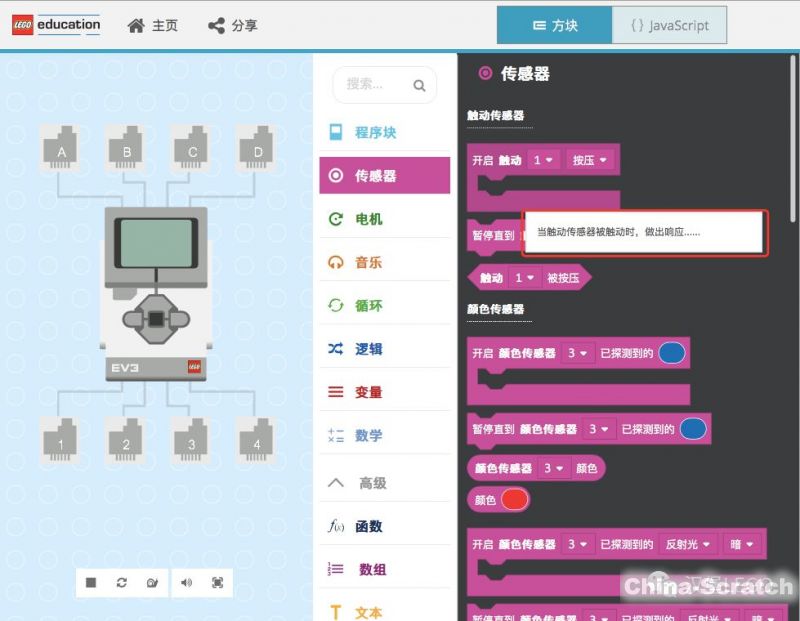Switch to the JavaScript editor tab
This screenshot has width=800, height=621.
tap(669, 25)
